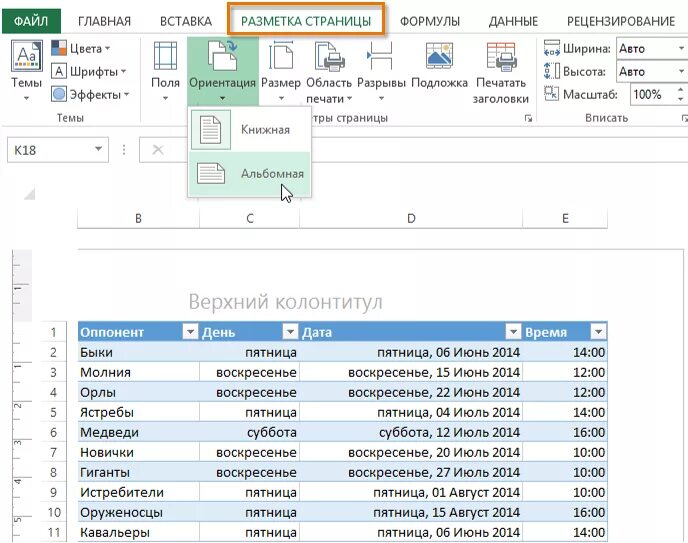Open the Эффекты theme effects menu
The height and width of the screenshot is (543, 688).
[90, 94]
